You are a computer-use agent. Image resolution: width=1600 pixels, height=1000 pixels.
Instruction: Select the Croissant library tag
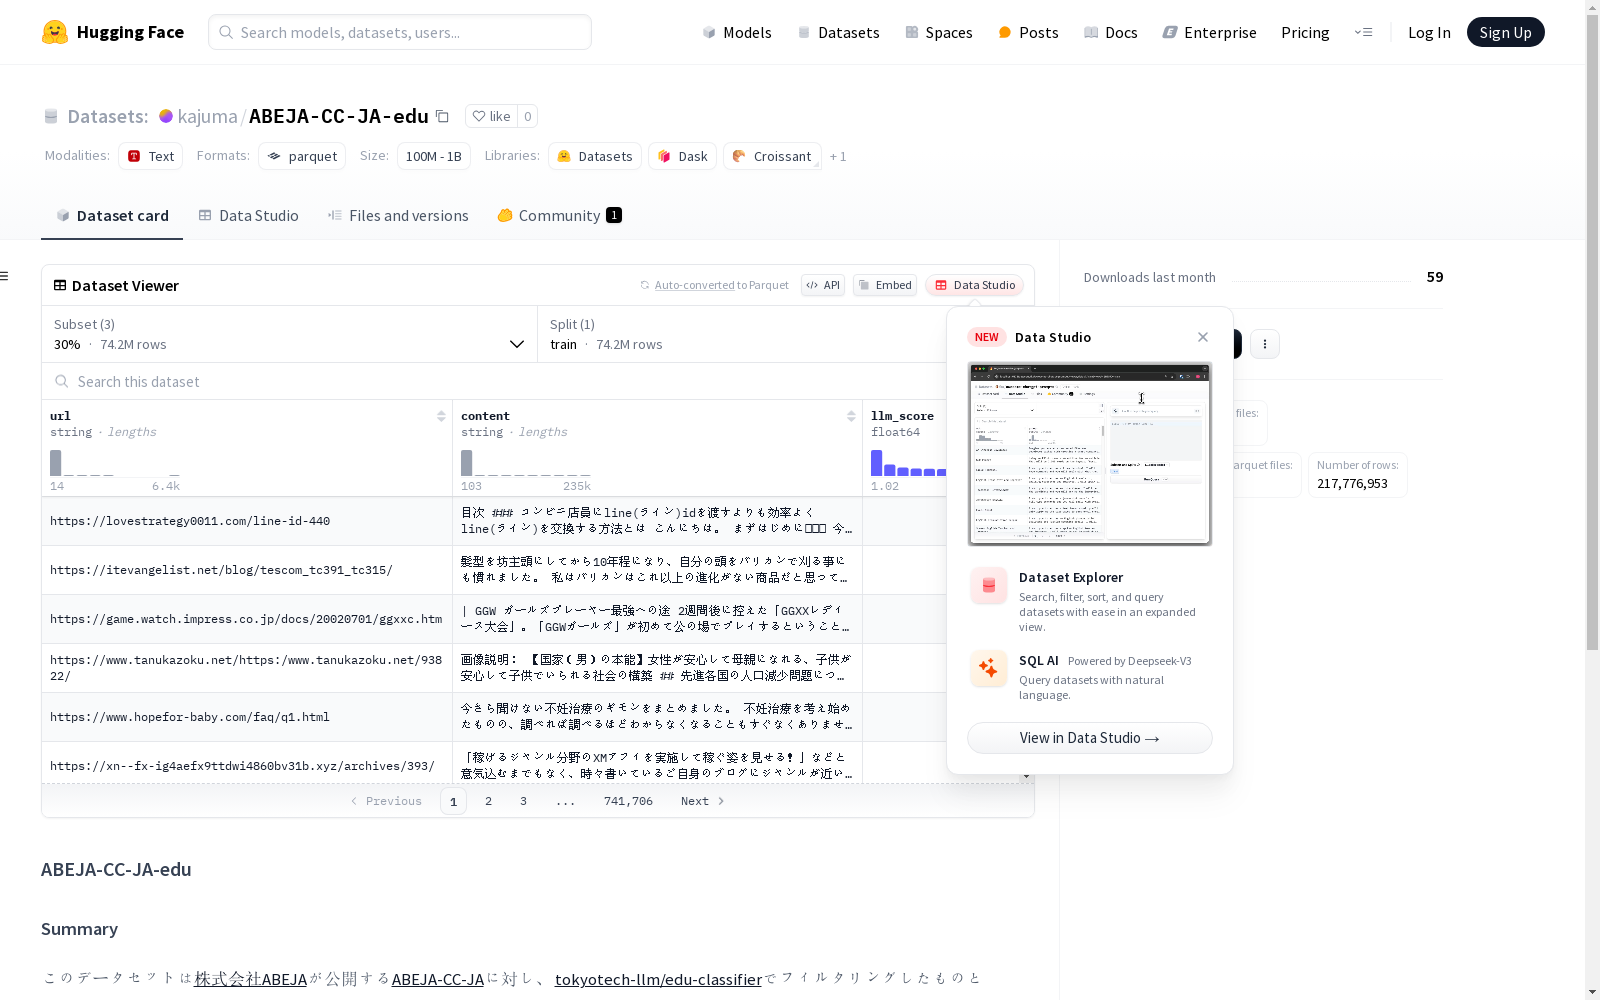[772, 156]
